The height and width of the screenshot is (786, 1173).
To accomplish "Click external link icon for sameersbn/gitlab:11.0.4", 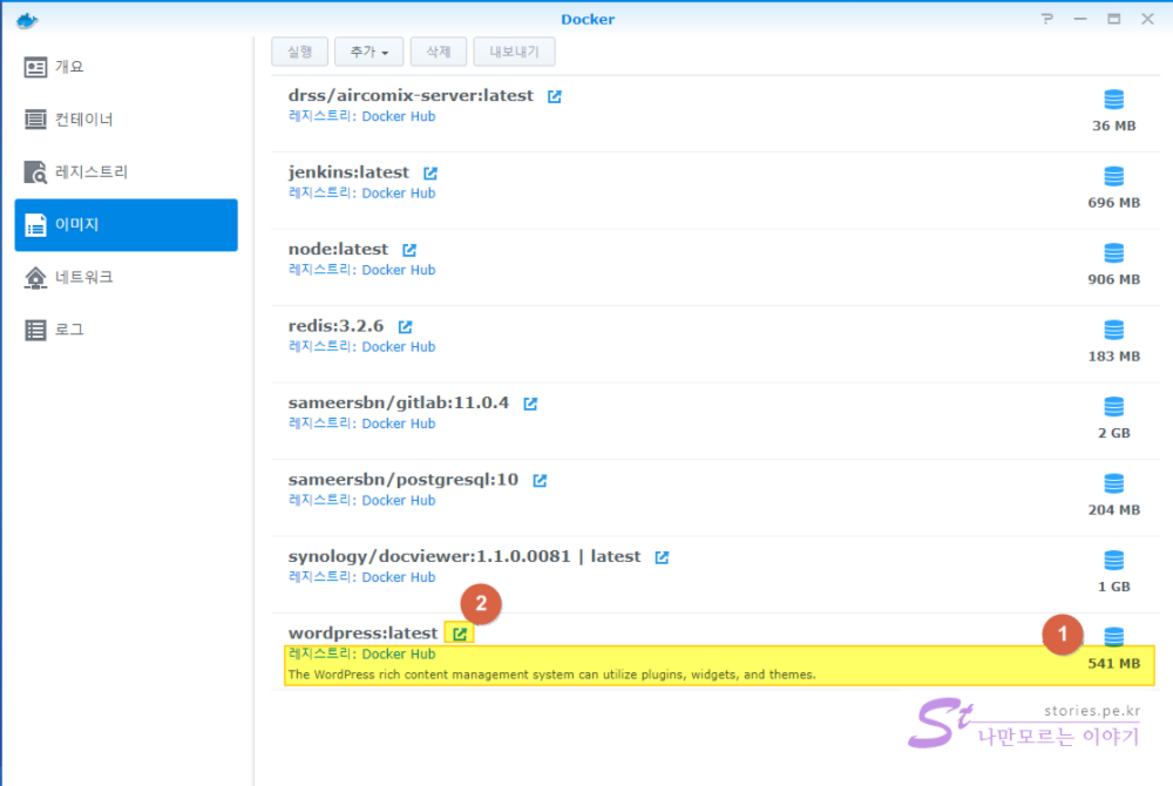I will pos(530,404).
